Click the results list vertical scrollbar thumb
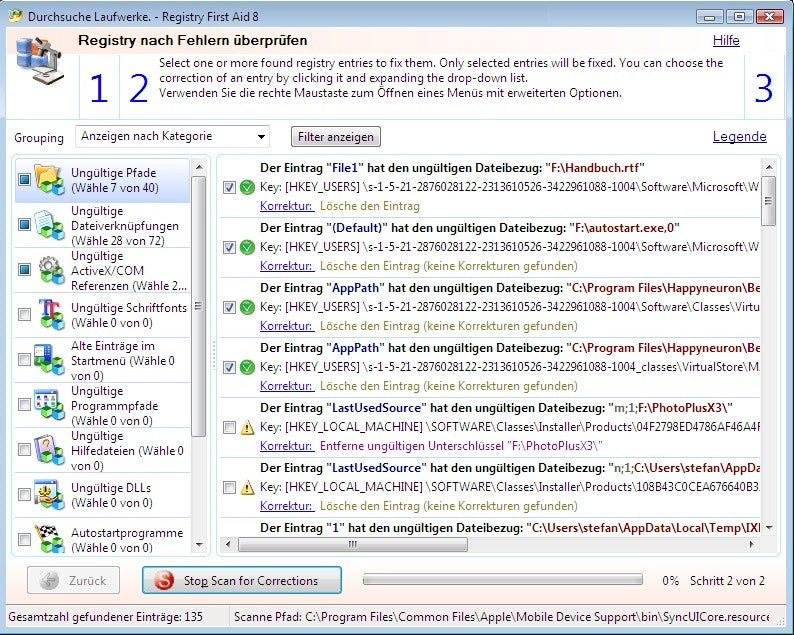 click(x=768, y=201)
